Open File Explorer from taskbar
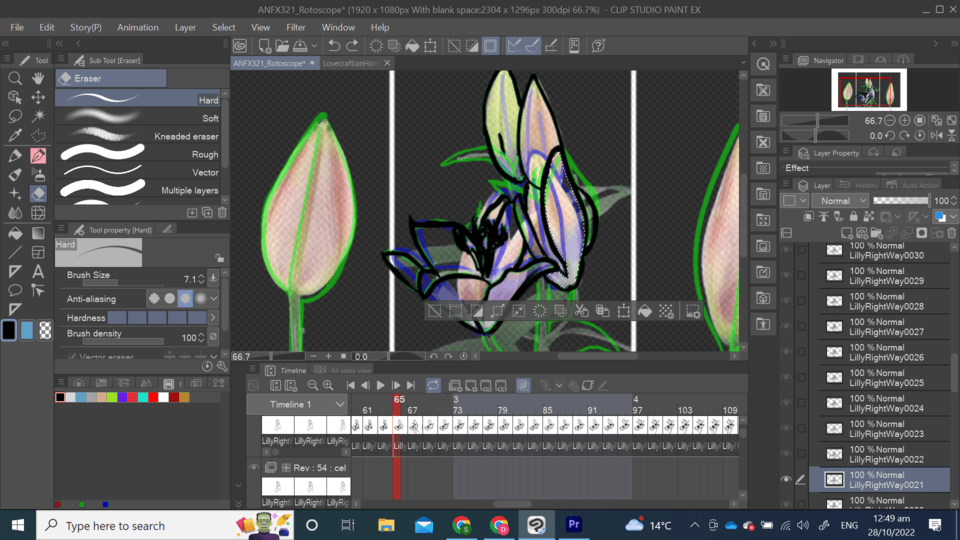This screenshot has width=960, height=540. 386,525
